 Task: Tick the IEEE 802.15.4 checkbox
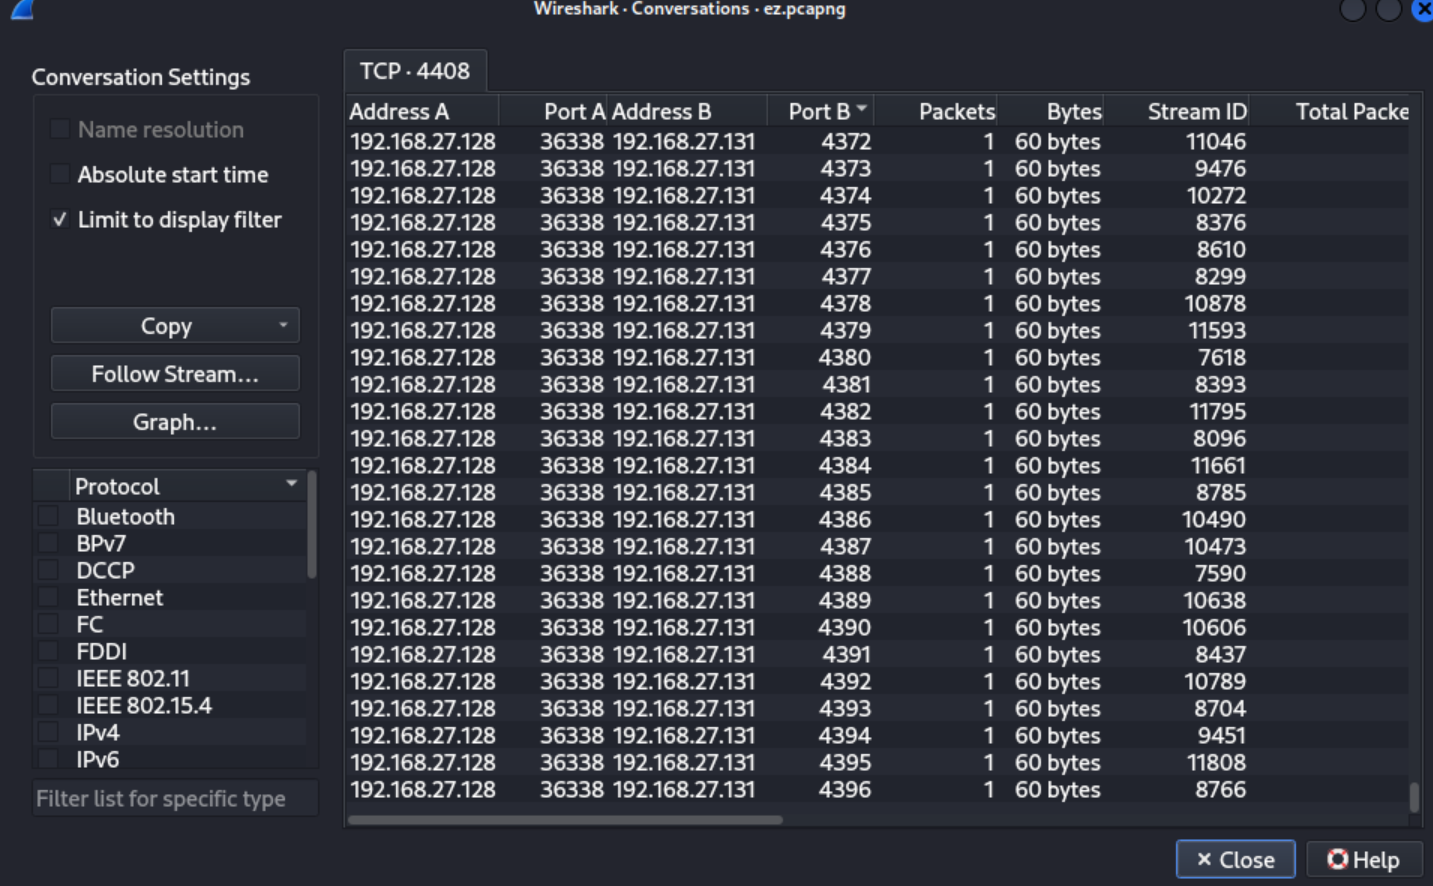(x=48, y=705)
